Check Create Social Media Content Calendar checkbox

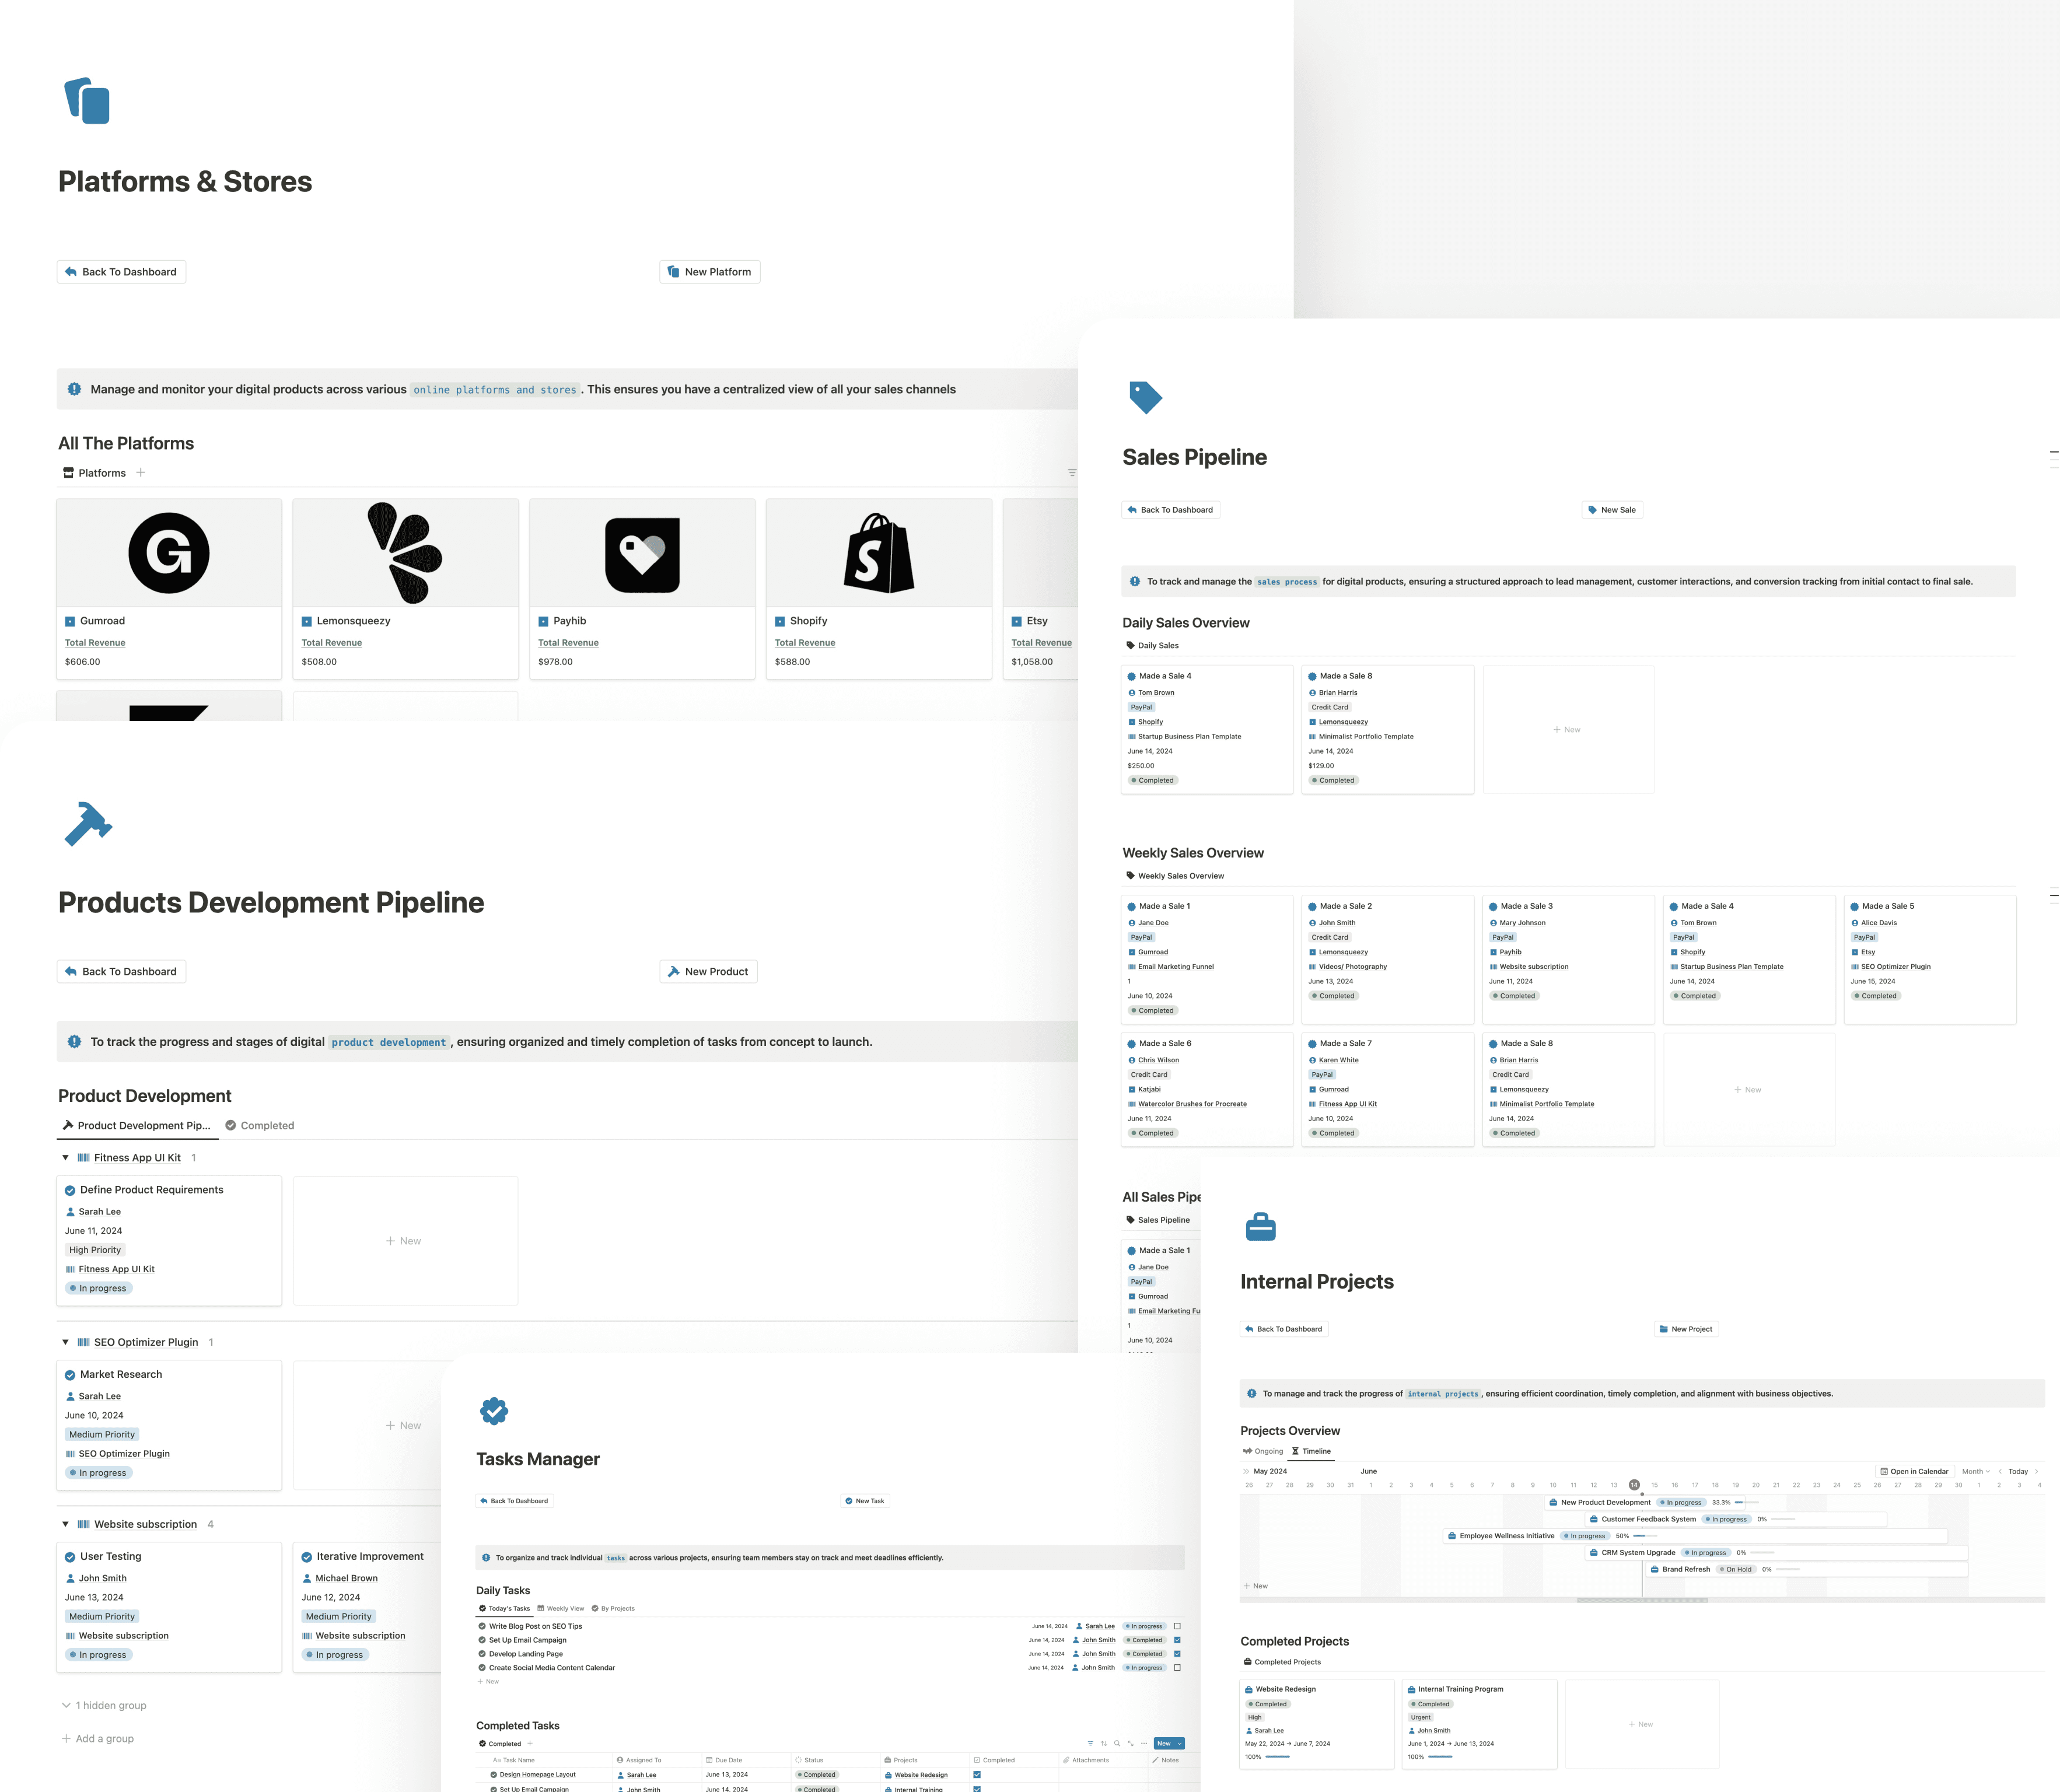pos(1177,1668)
